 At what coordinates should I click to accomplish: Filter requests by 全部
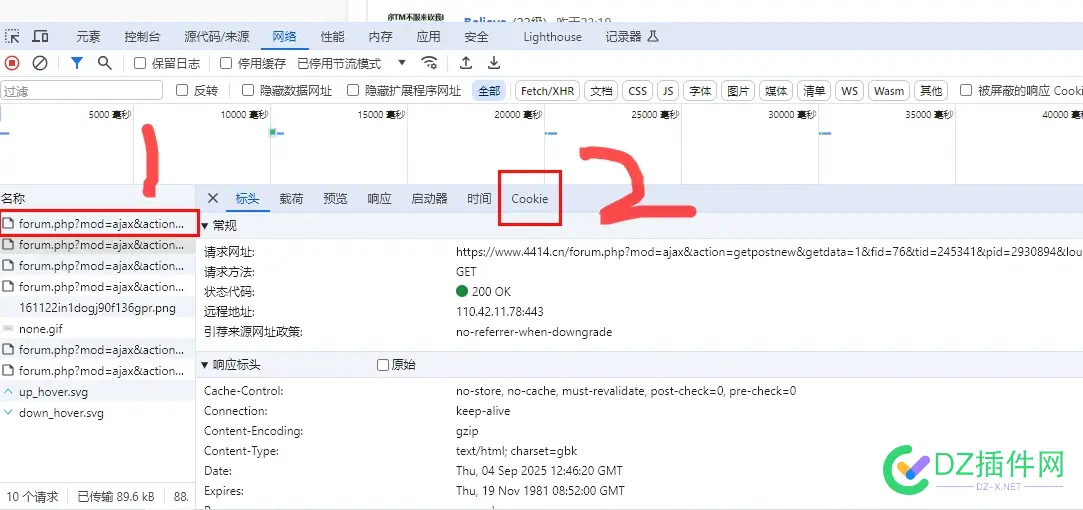489,91
